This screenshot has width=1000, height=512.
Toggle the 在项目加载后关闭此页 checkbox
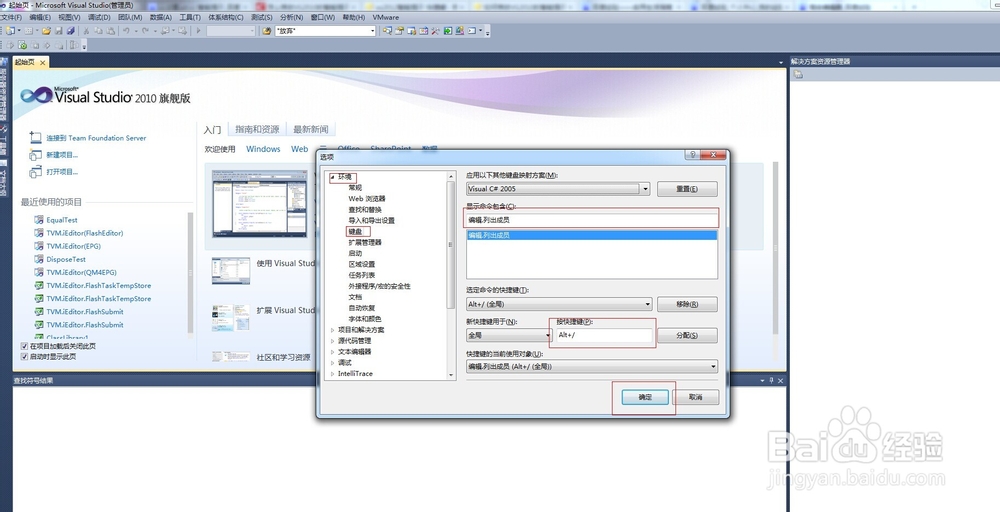(25, 346)
